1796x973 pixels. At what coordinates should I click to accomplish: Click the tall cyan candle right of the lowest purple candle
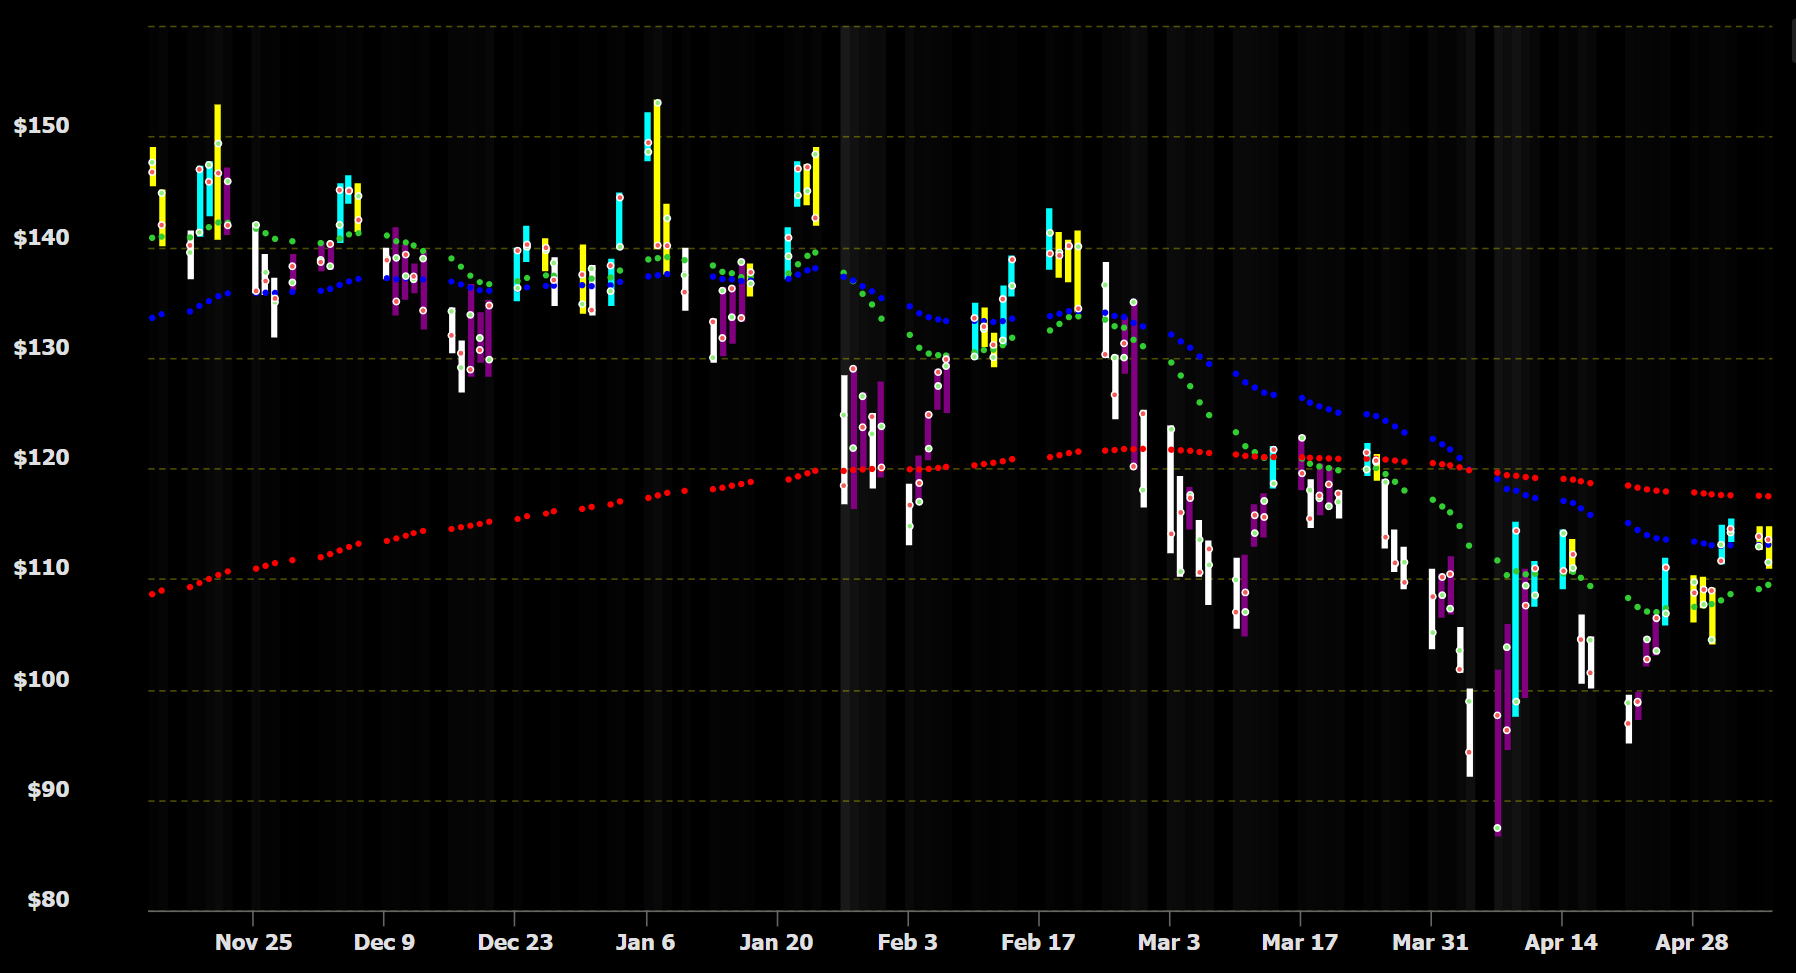1516,619
